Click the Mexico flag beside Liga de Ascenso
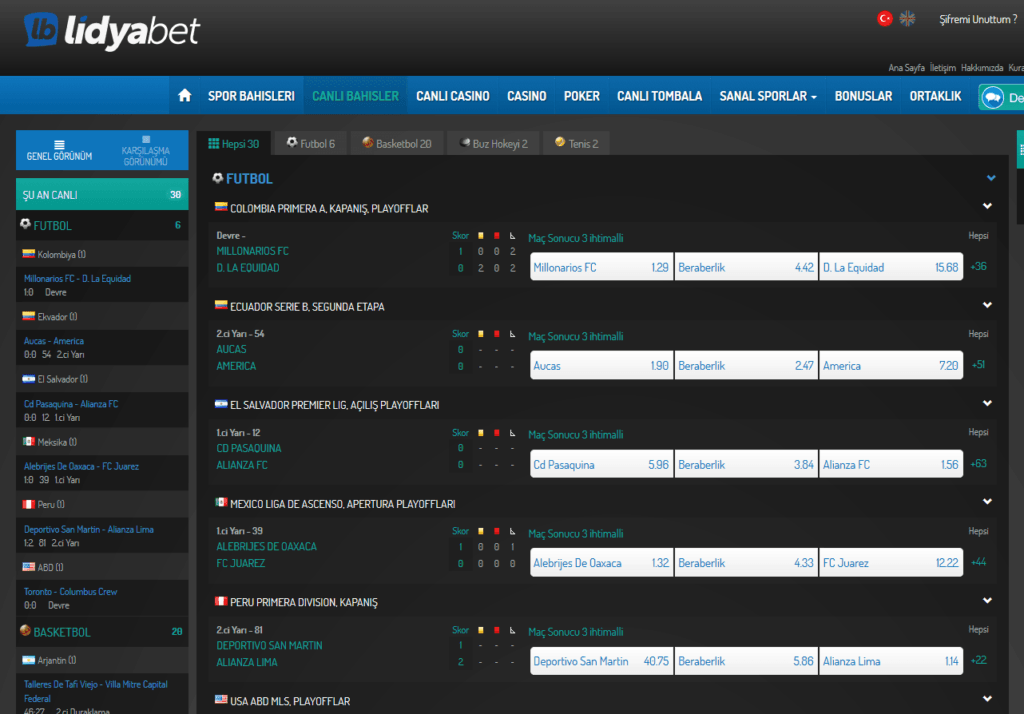Screen dimensions: 1024x714 coord(221,502)
